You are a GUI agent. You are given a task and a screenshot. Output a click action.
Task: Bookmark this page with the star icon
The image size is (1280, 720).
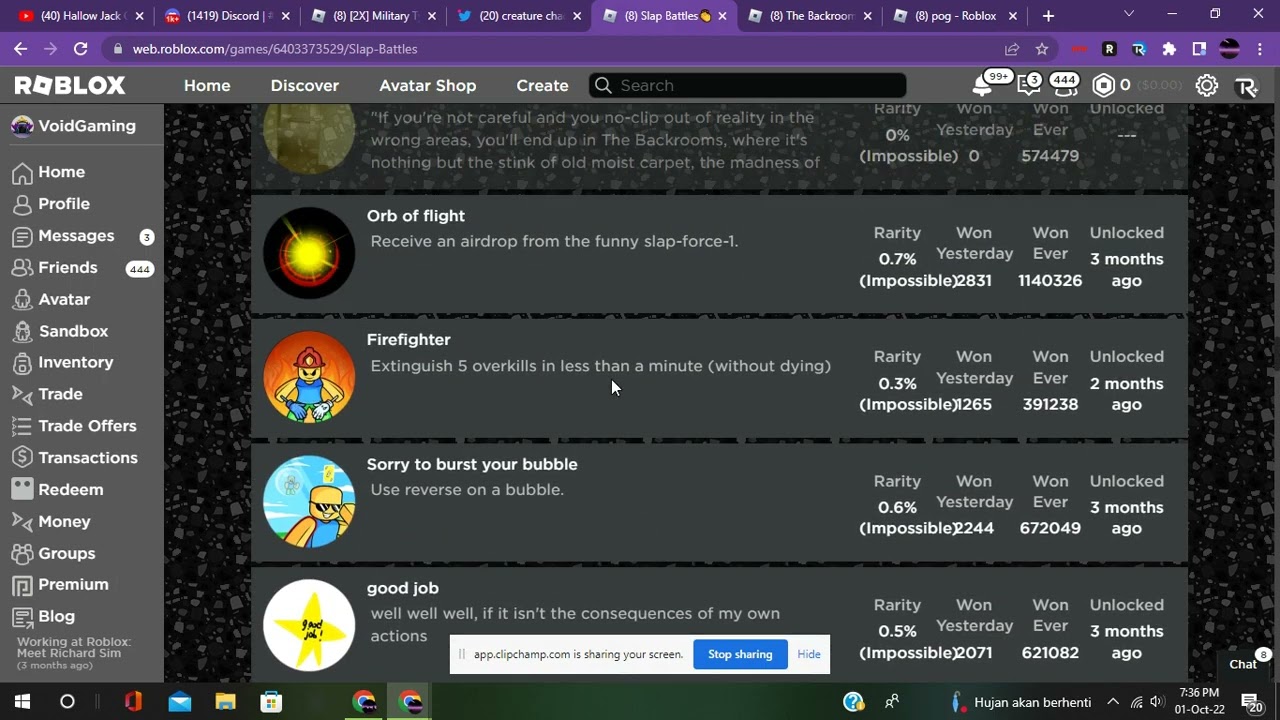[x=1042, y=49]
